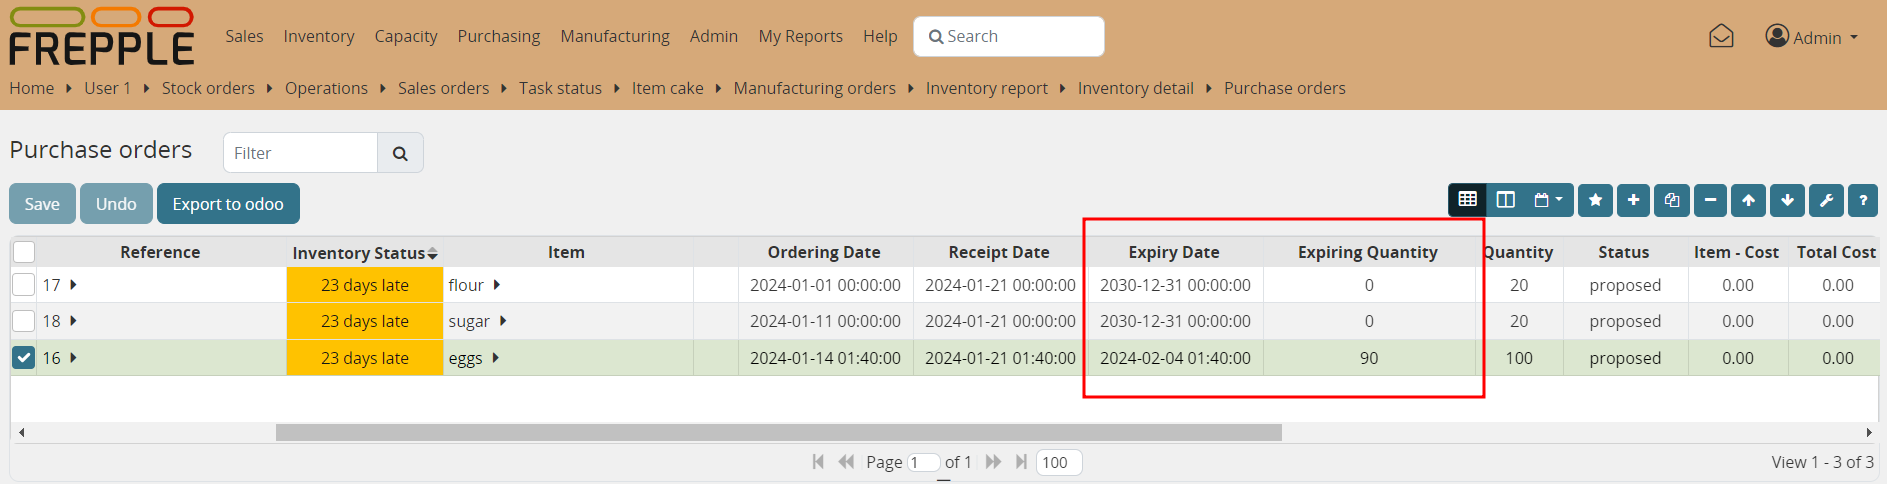The height and width of the screenshot is (484, 1887).
Task: Open the calendar view dropdown
Action: tap(1548, 200)
